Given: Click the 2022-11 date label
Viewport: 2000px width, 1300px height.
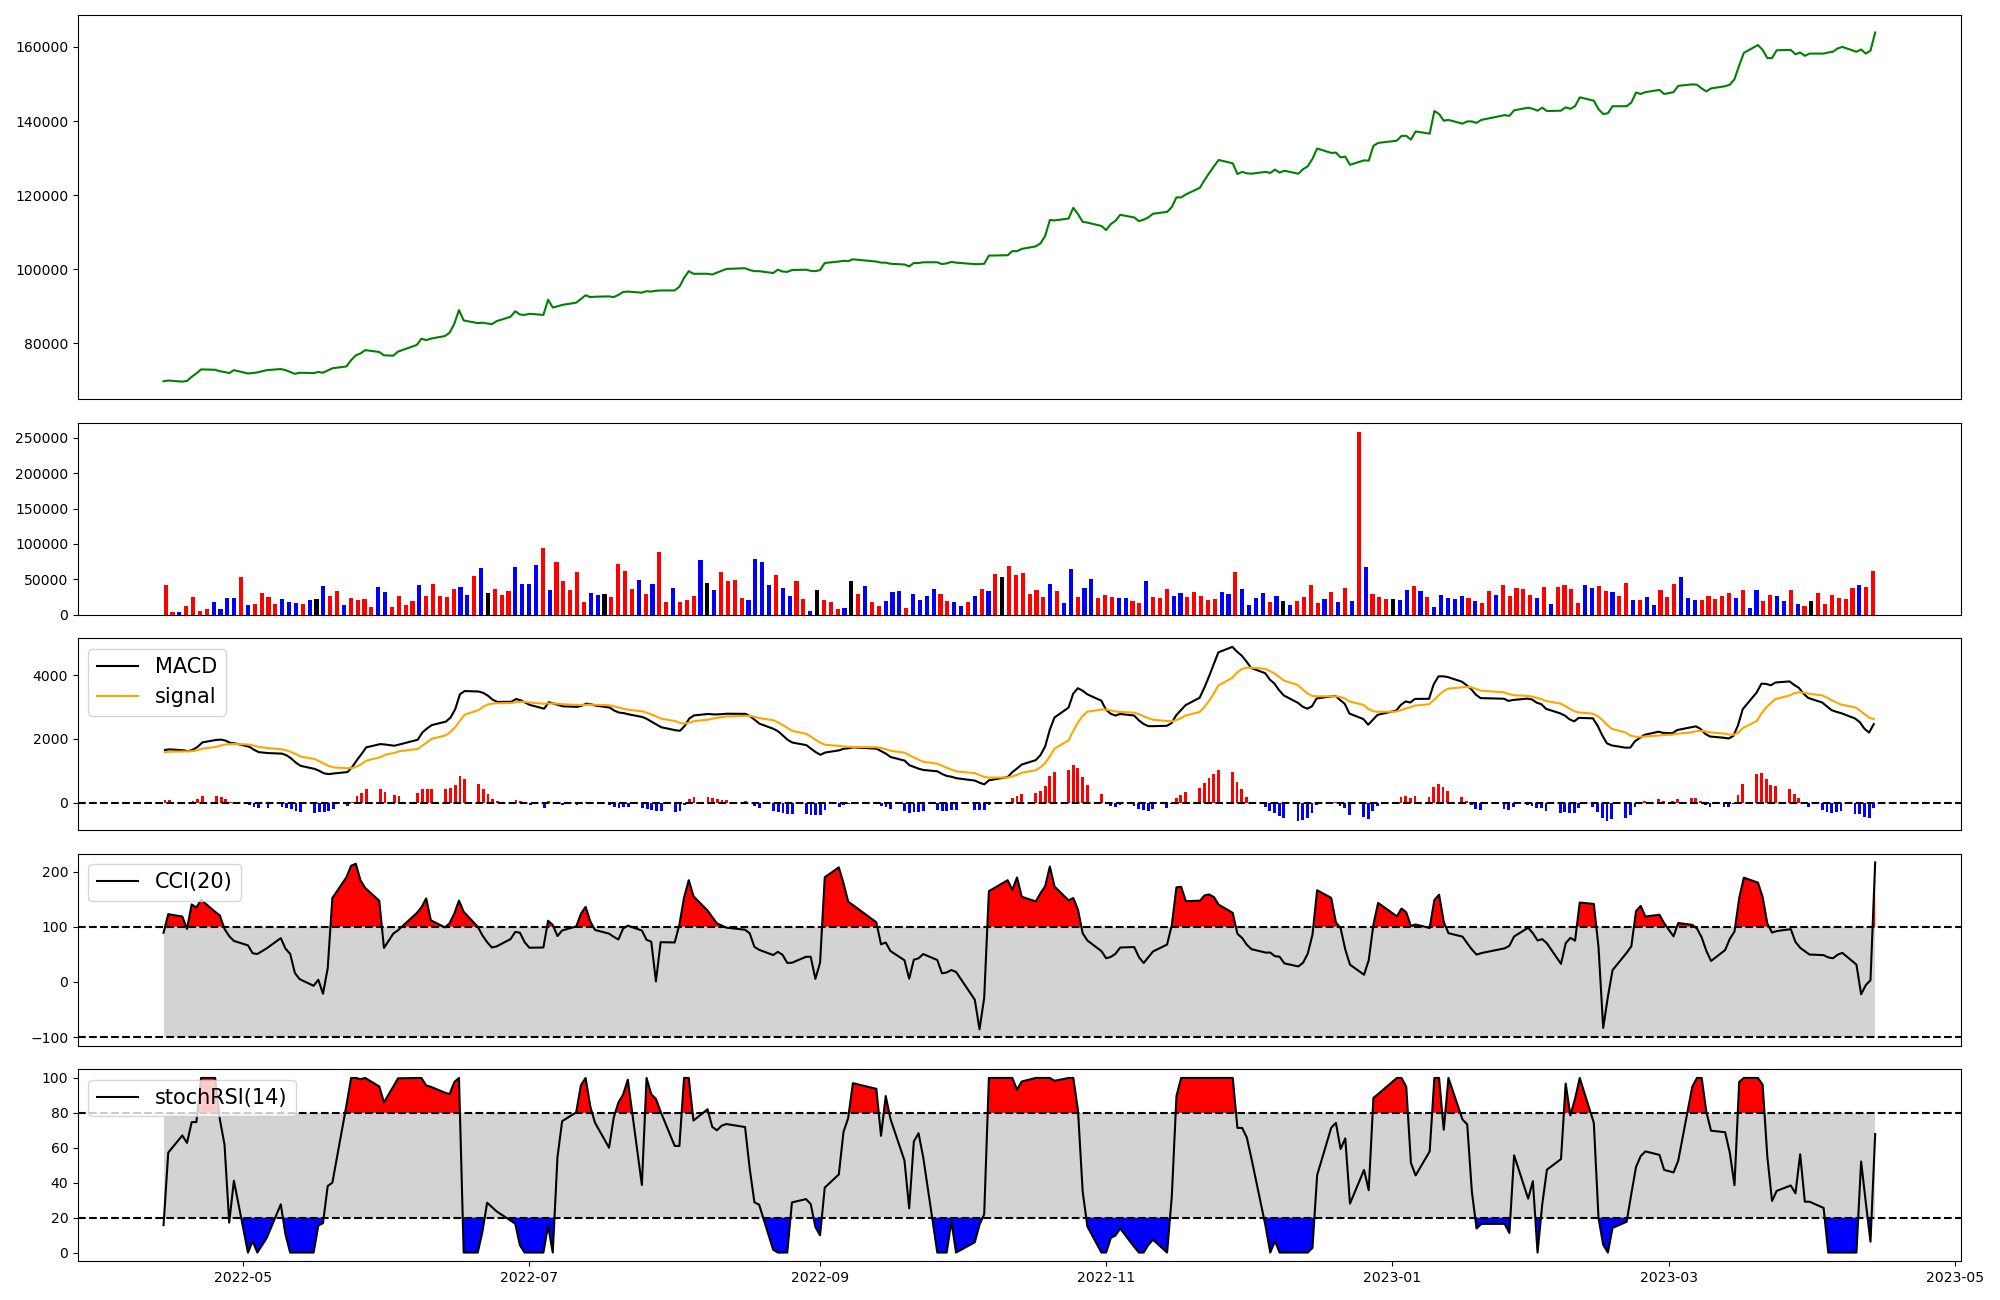Looking at the screenshot, I should [x=1106, y=1276].
